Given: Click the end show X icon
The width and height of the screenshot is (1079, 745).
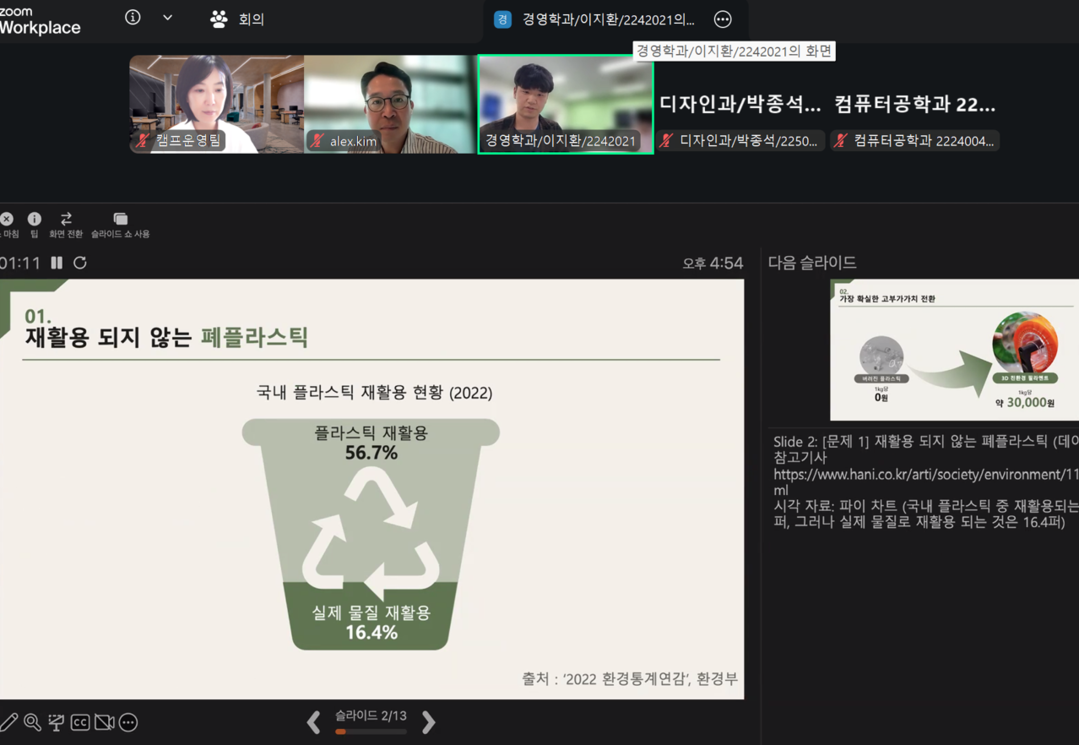Looking at the screenshot, I should [x=6, y=219].
